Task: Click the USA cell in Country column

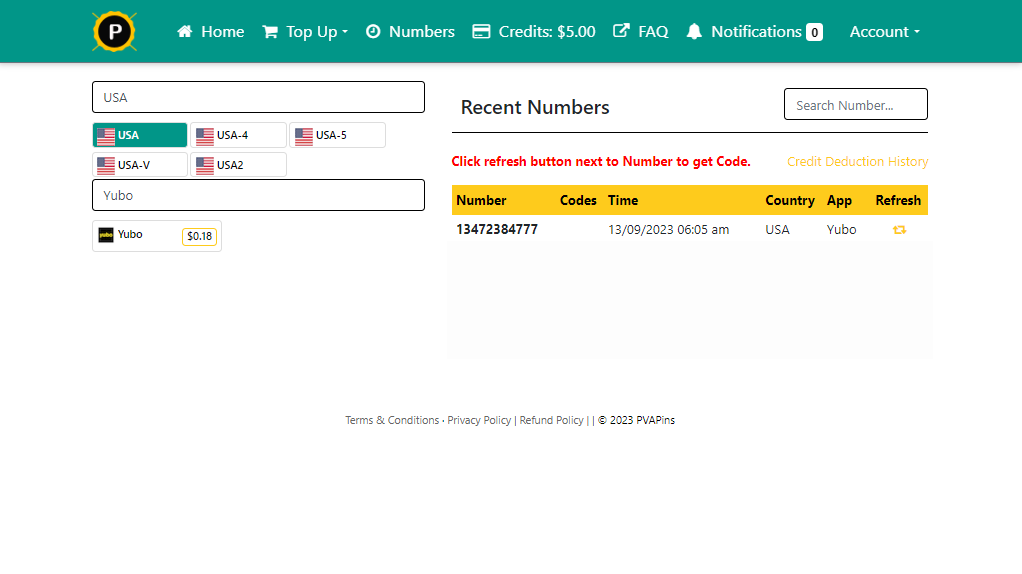Action: point(777,229)
